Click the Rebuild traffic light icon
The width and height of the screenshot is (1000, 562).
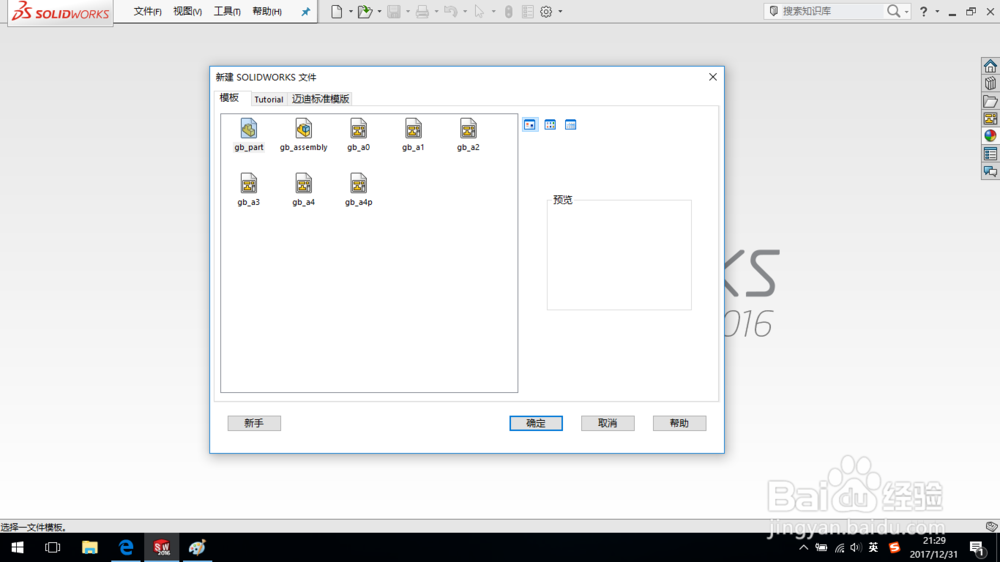(x=508, y=11)
